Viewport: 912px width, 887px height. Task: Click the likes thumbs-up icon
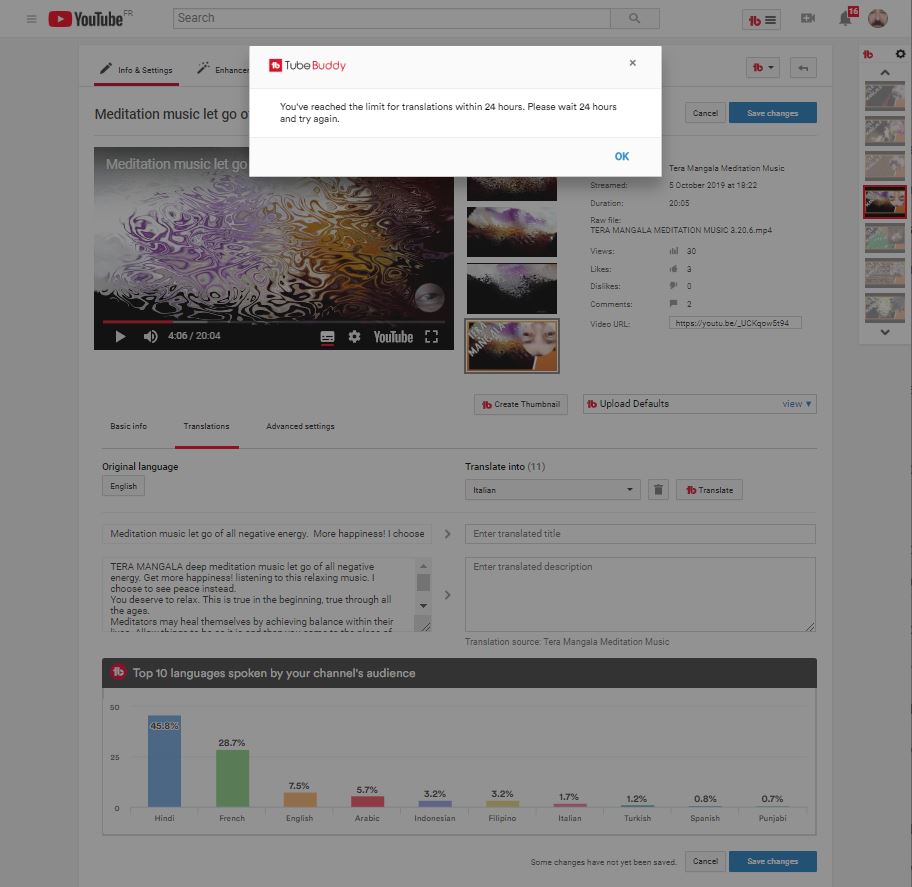click(674, 269)
